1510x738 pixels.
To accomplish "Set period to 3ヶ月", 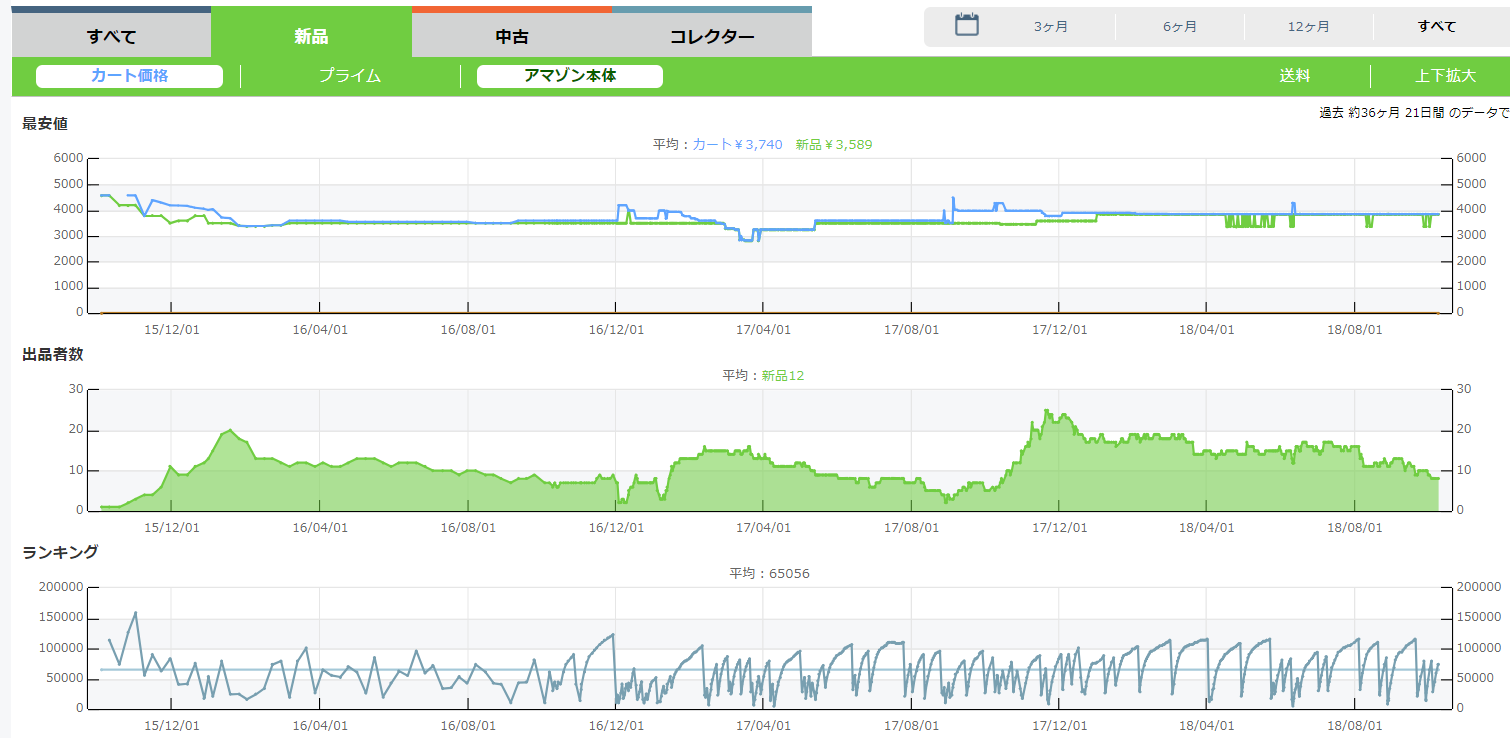I will pyautogui.click(x=1051, y=27).
